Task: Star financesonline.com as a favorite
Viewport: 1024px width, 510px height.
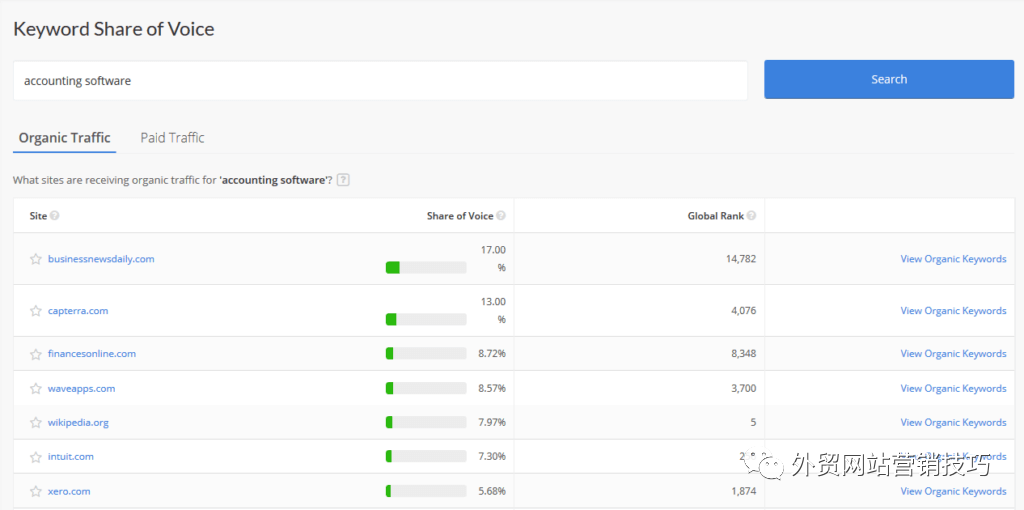Action: pyautogui.click(x=36, y=354)
